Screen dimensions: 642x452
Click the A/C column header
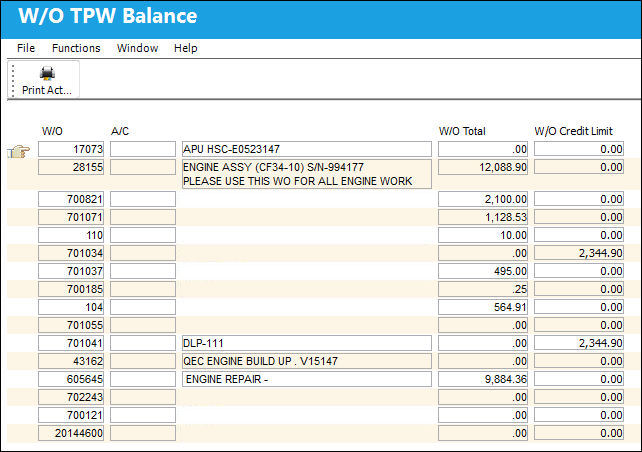[x=120, y=131]
